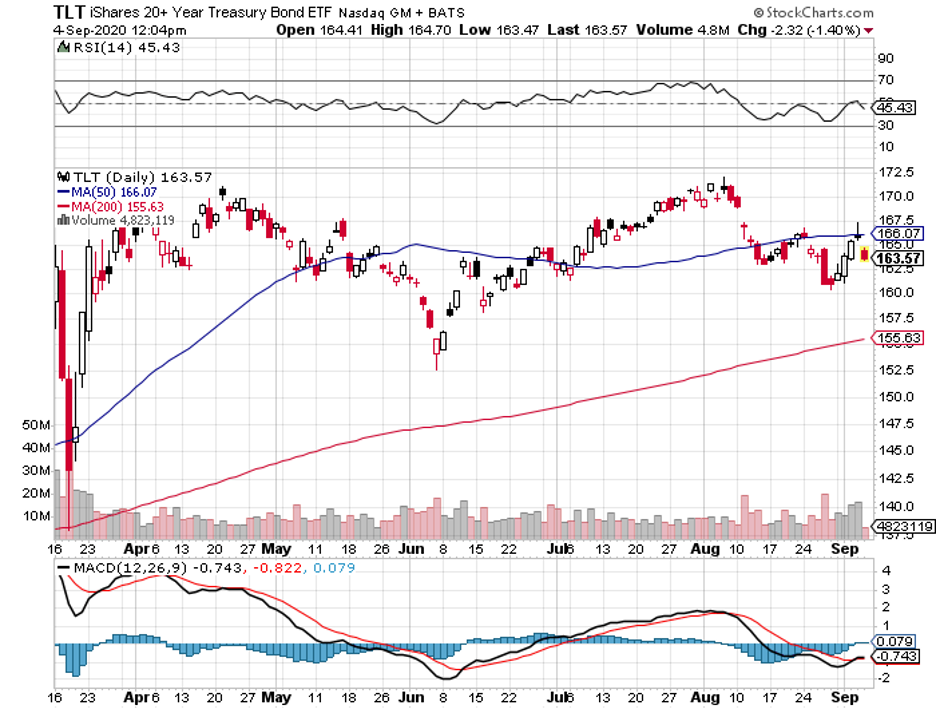Click the Sep label on the price chart axis
Image resolution: width=936 pixels, height=708 pixels.
tap(845, 549)
